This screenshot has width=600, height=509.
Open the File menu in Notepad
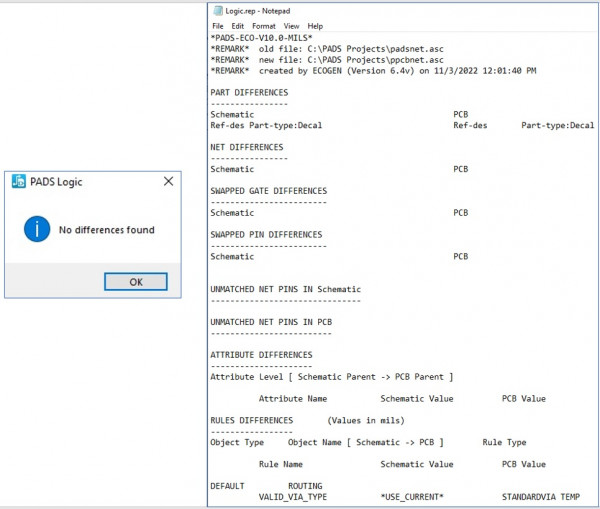[219, 26]
